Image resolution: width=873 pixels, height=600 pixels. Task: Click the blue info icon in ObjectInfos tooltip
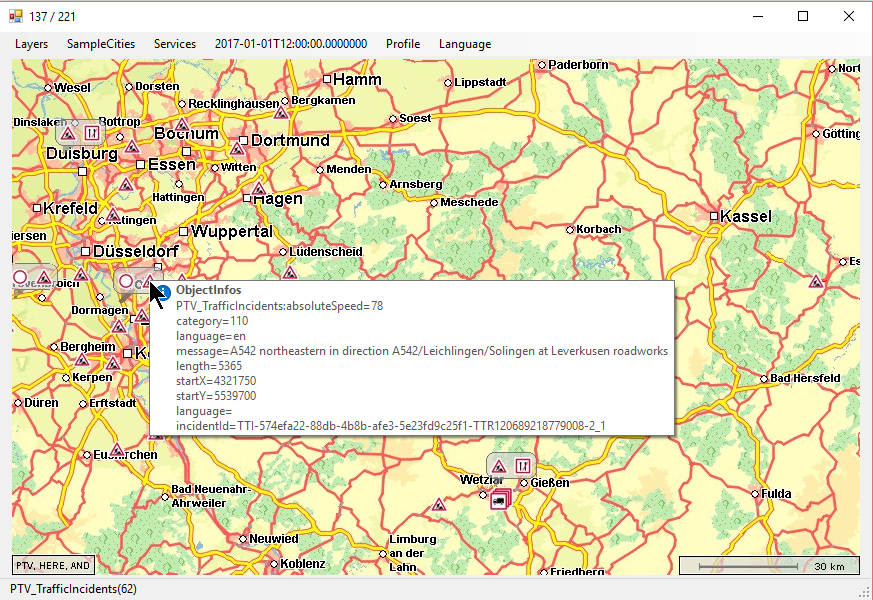point(163,291)
